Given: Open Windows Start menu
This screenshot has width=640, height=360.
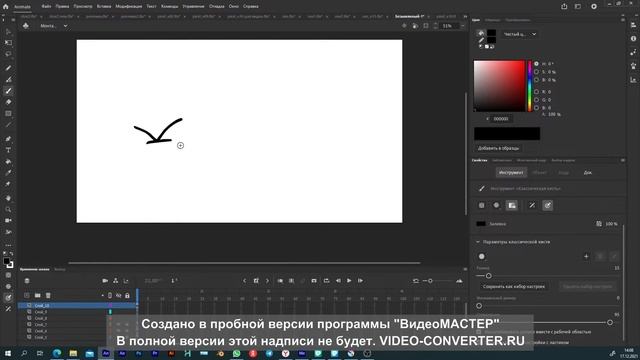Looking at the screenshot, I should click(8, 353).
